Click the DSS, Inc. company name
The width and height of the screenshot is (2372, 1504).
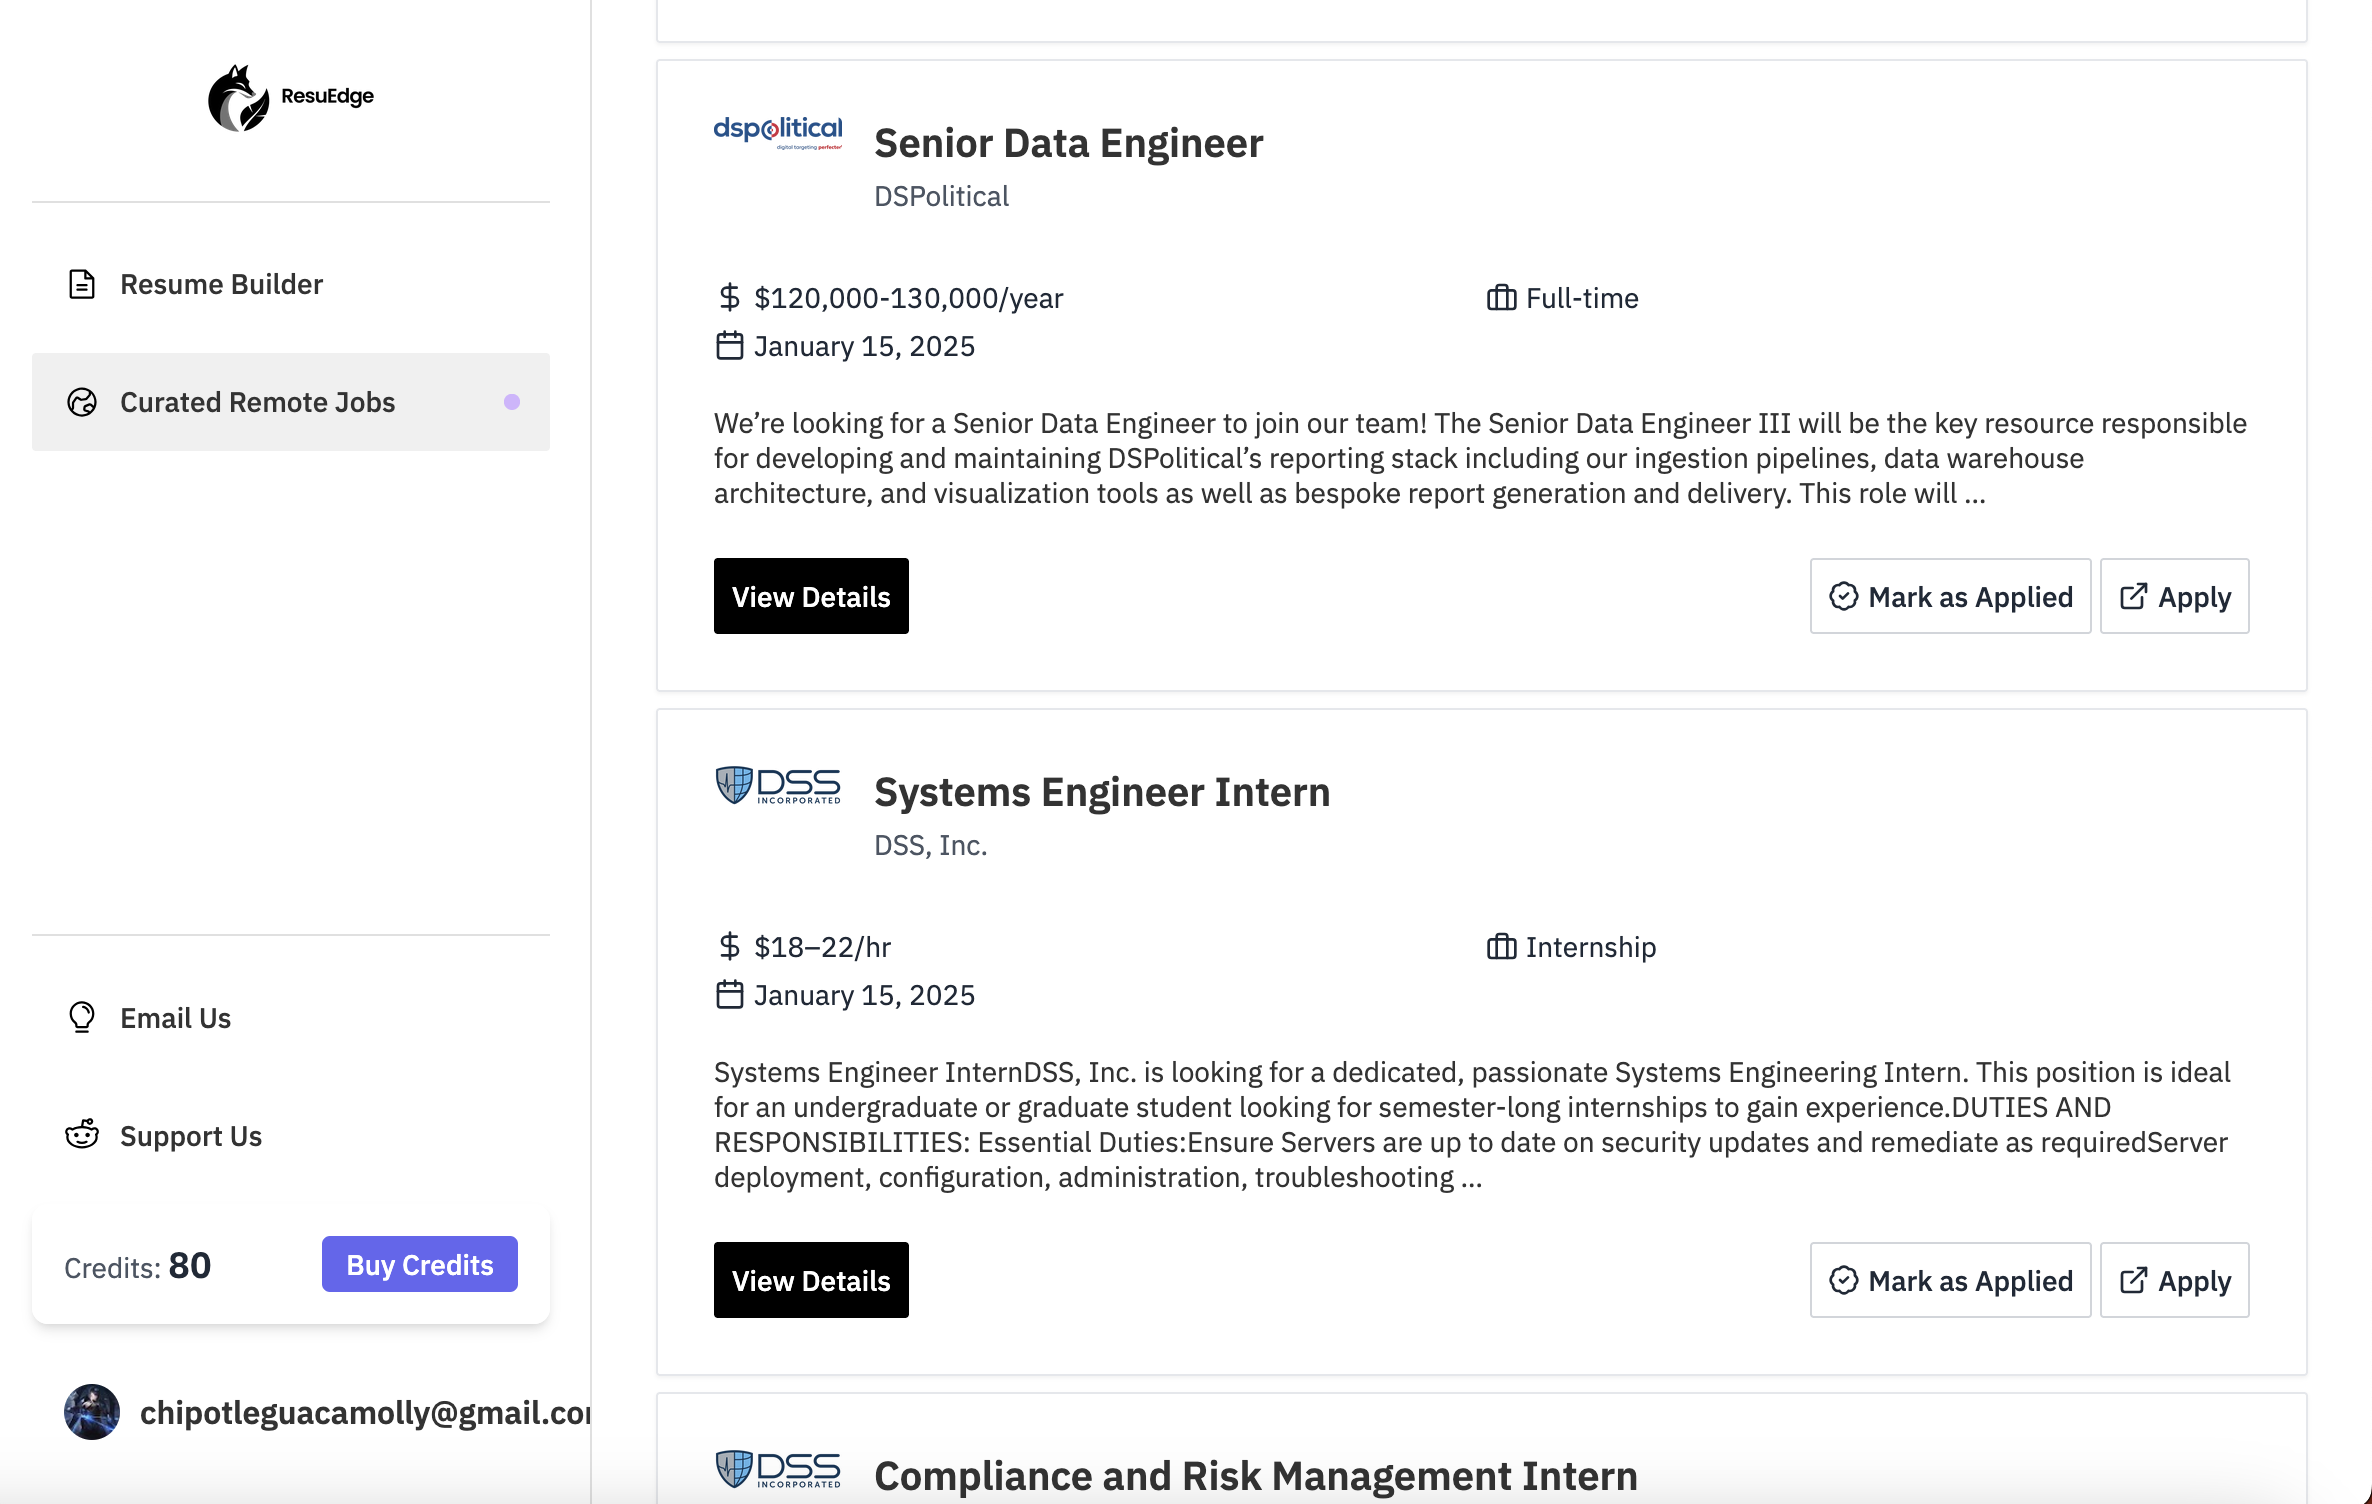click(930, 845)
